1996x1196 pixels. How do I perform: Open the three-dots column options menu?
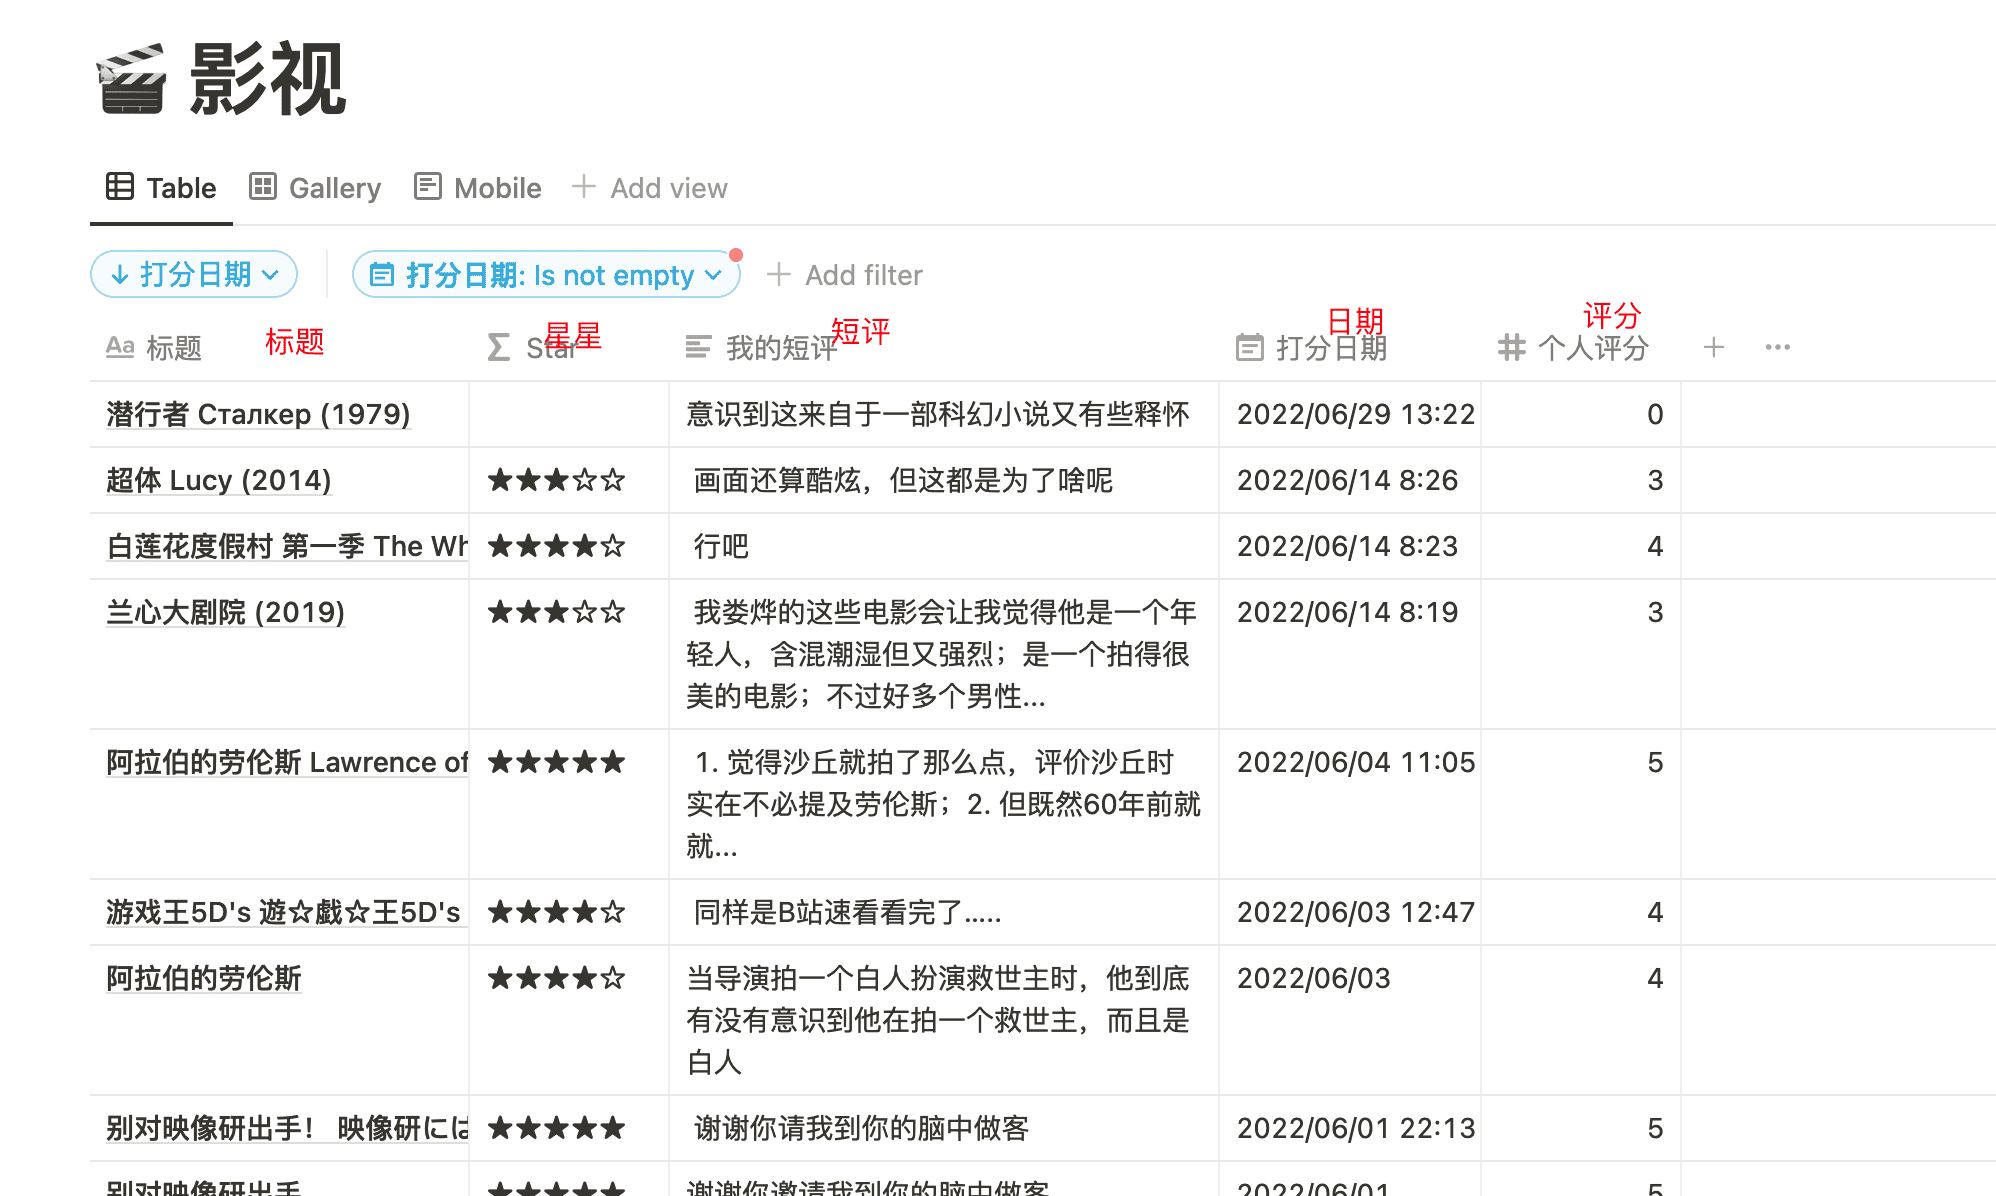click(x=1777, y=347)
